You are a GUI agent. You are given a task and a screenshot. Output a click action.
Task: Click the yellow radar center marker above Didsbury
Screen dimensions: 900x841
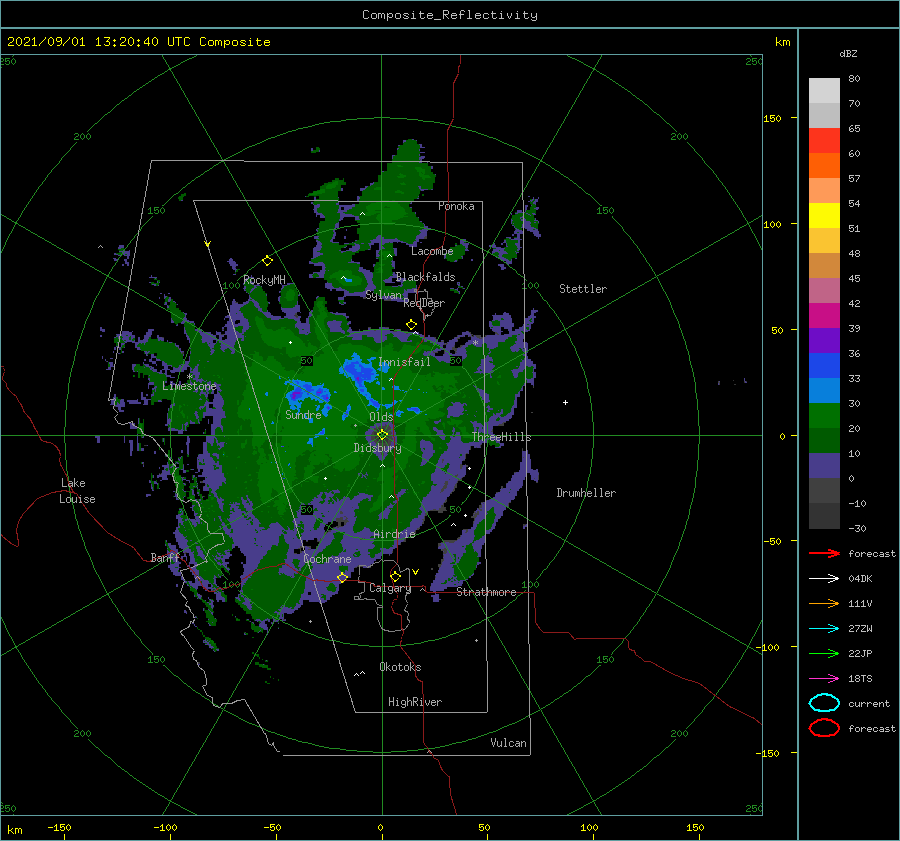[382, 435]
